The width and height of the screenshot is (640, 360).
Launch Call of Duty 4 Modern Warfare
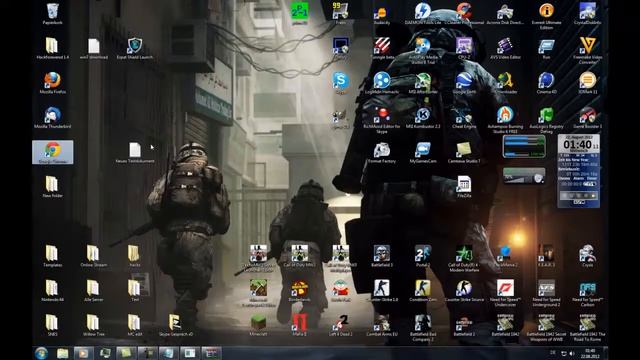(464, 258)
